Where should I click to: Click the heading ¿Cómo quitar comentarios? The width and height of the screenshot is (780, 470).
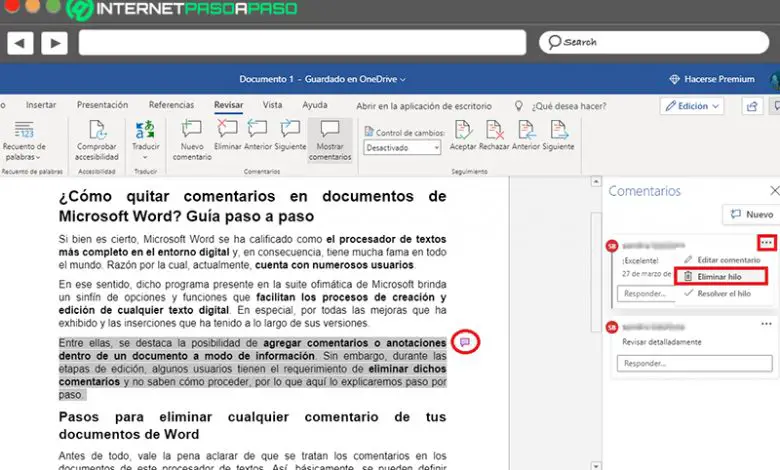pyautogui.click(x=252, y=206)
